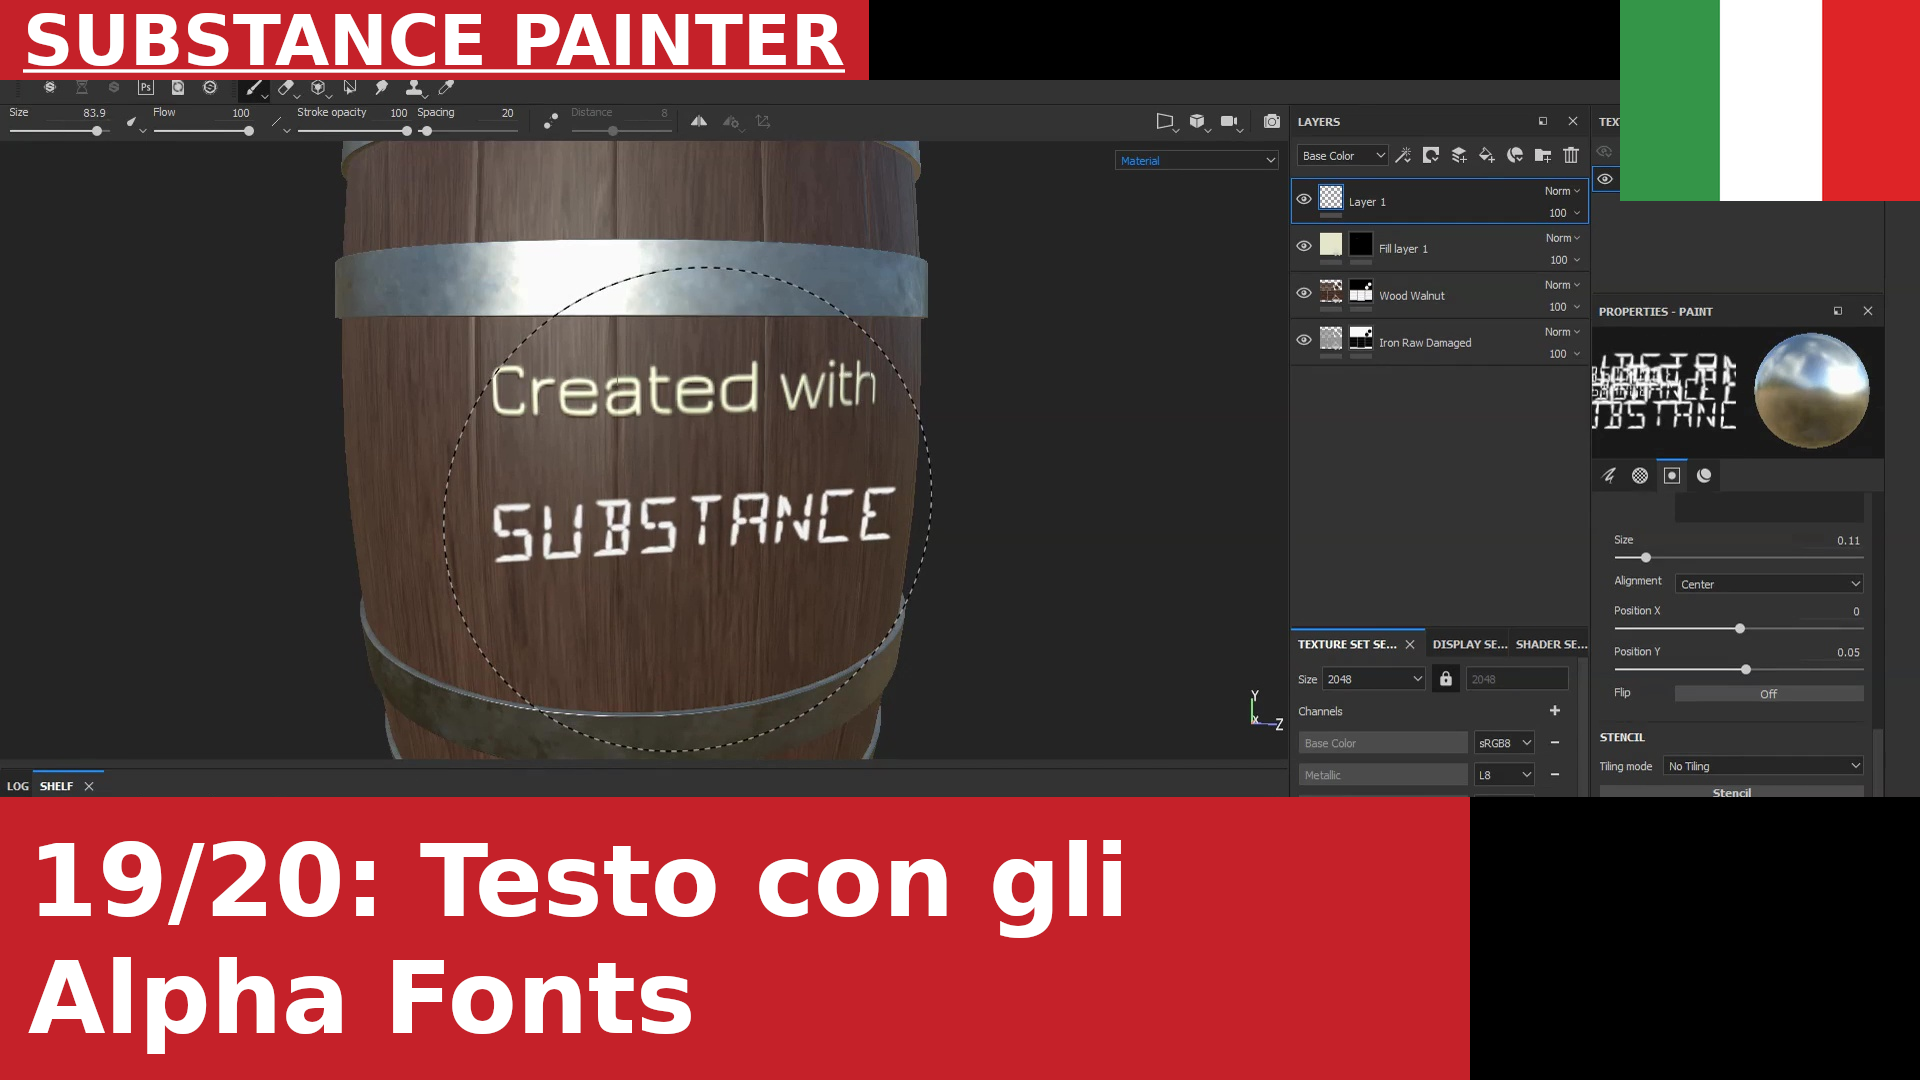Add a new folder in Layers
The width and height of the screenshot is (1920, 1080).
(1543, 155)
